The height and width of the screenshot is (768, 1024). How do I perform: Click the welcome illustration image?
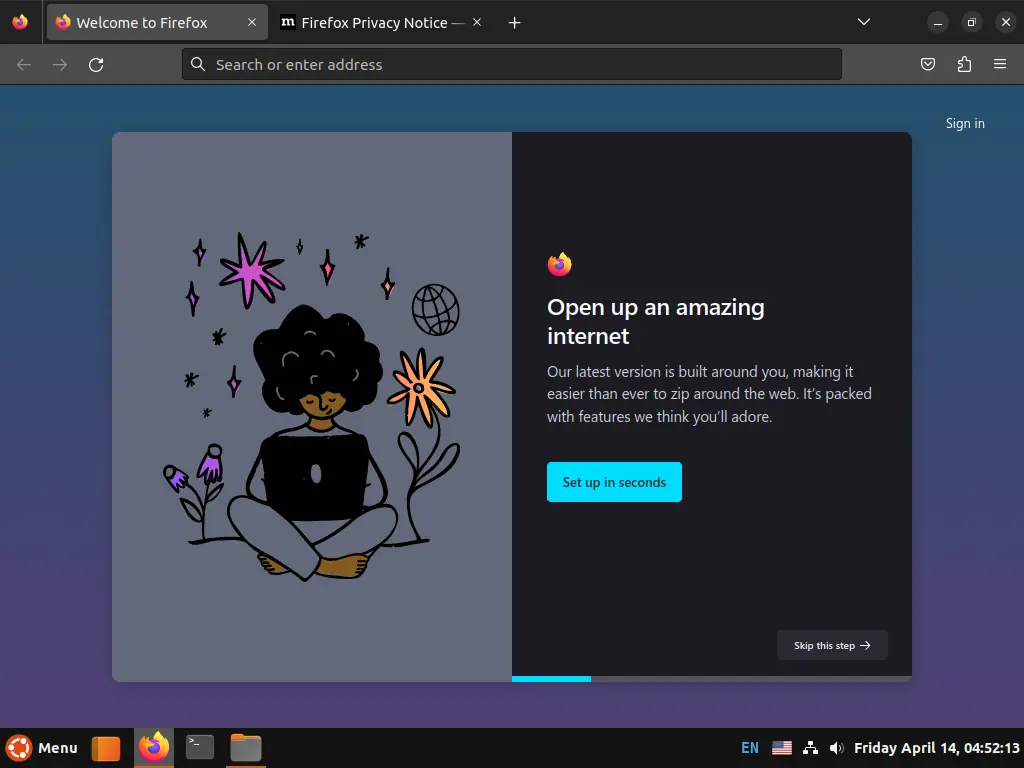312,407
